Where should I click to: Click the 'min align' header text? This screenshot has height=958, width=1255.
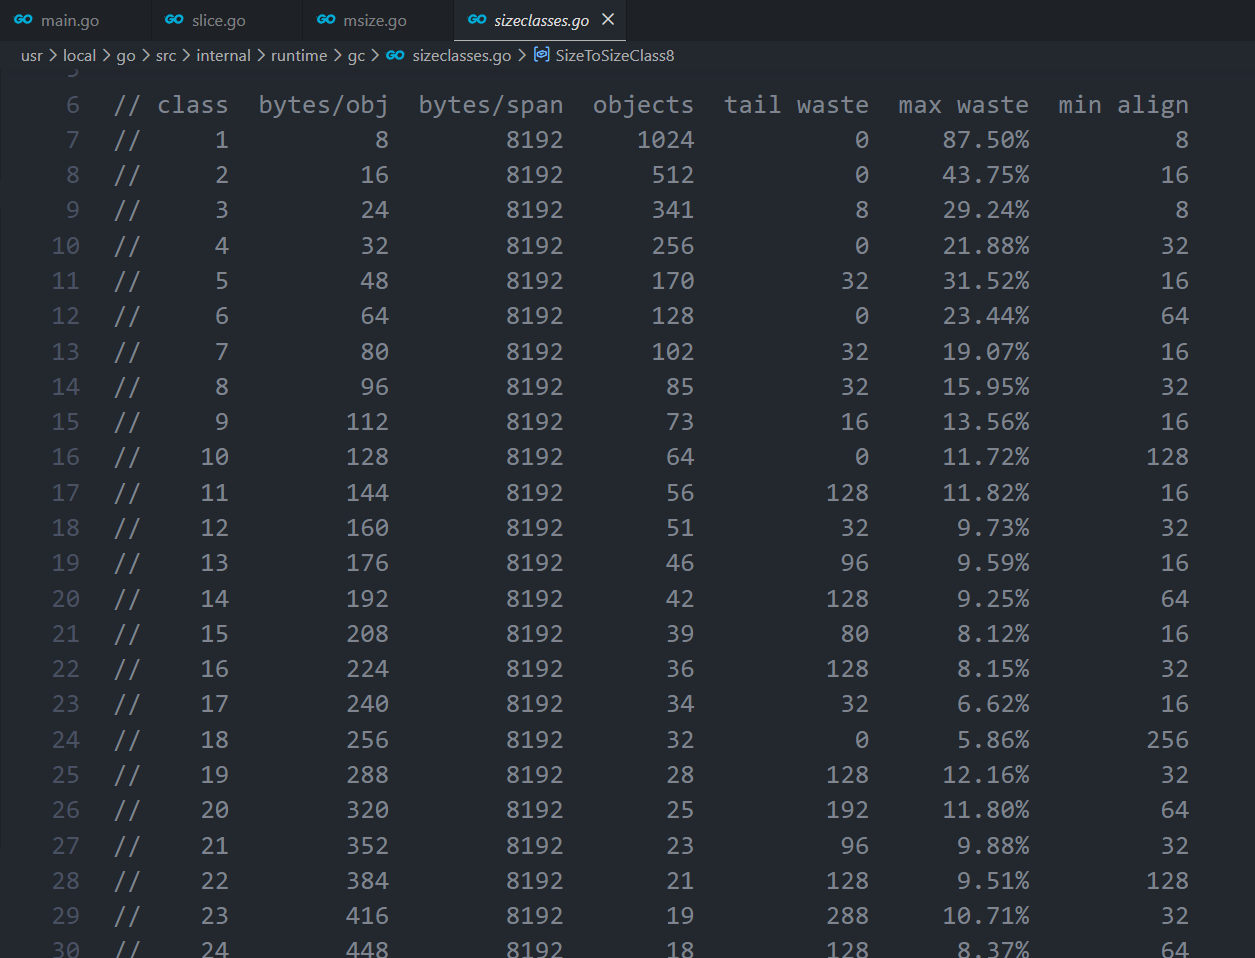click(x=1123, y=105)
